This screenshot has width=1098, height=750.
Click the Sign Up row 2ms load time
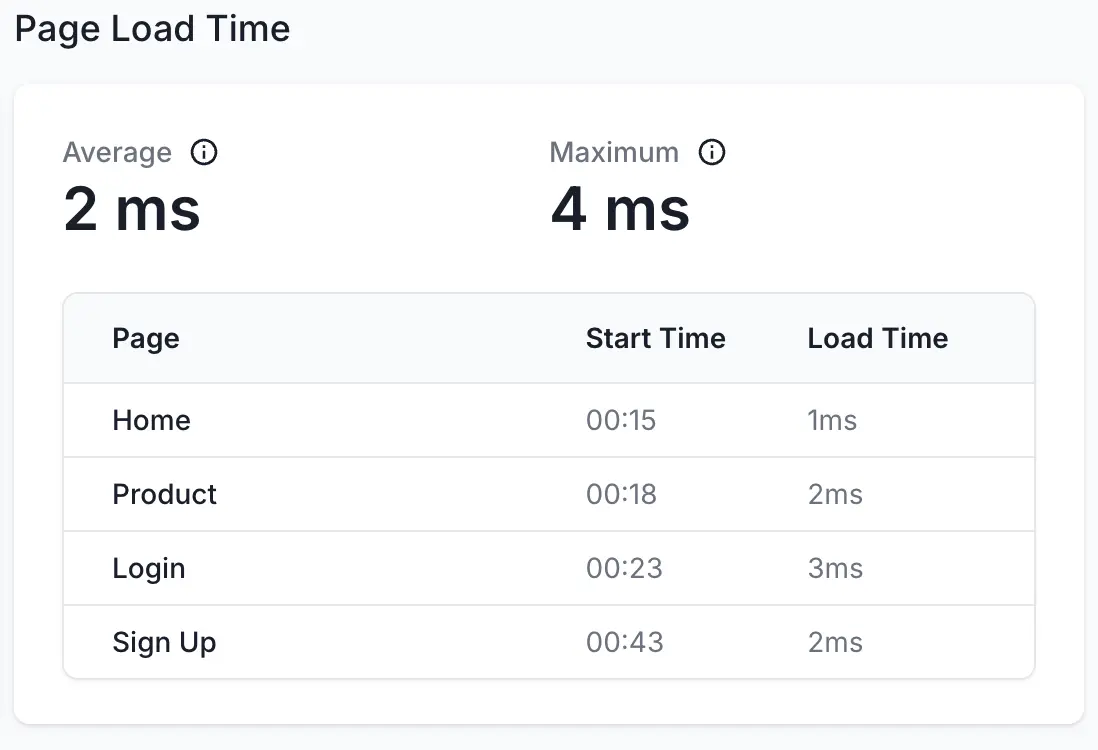point(835,642)
